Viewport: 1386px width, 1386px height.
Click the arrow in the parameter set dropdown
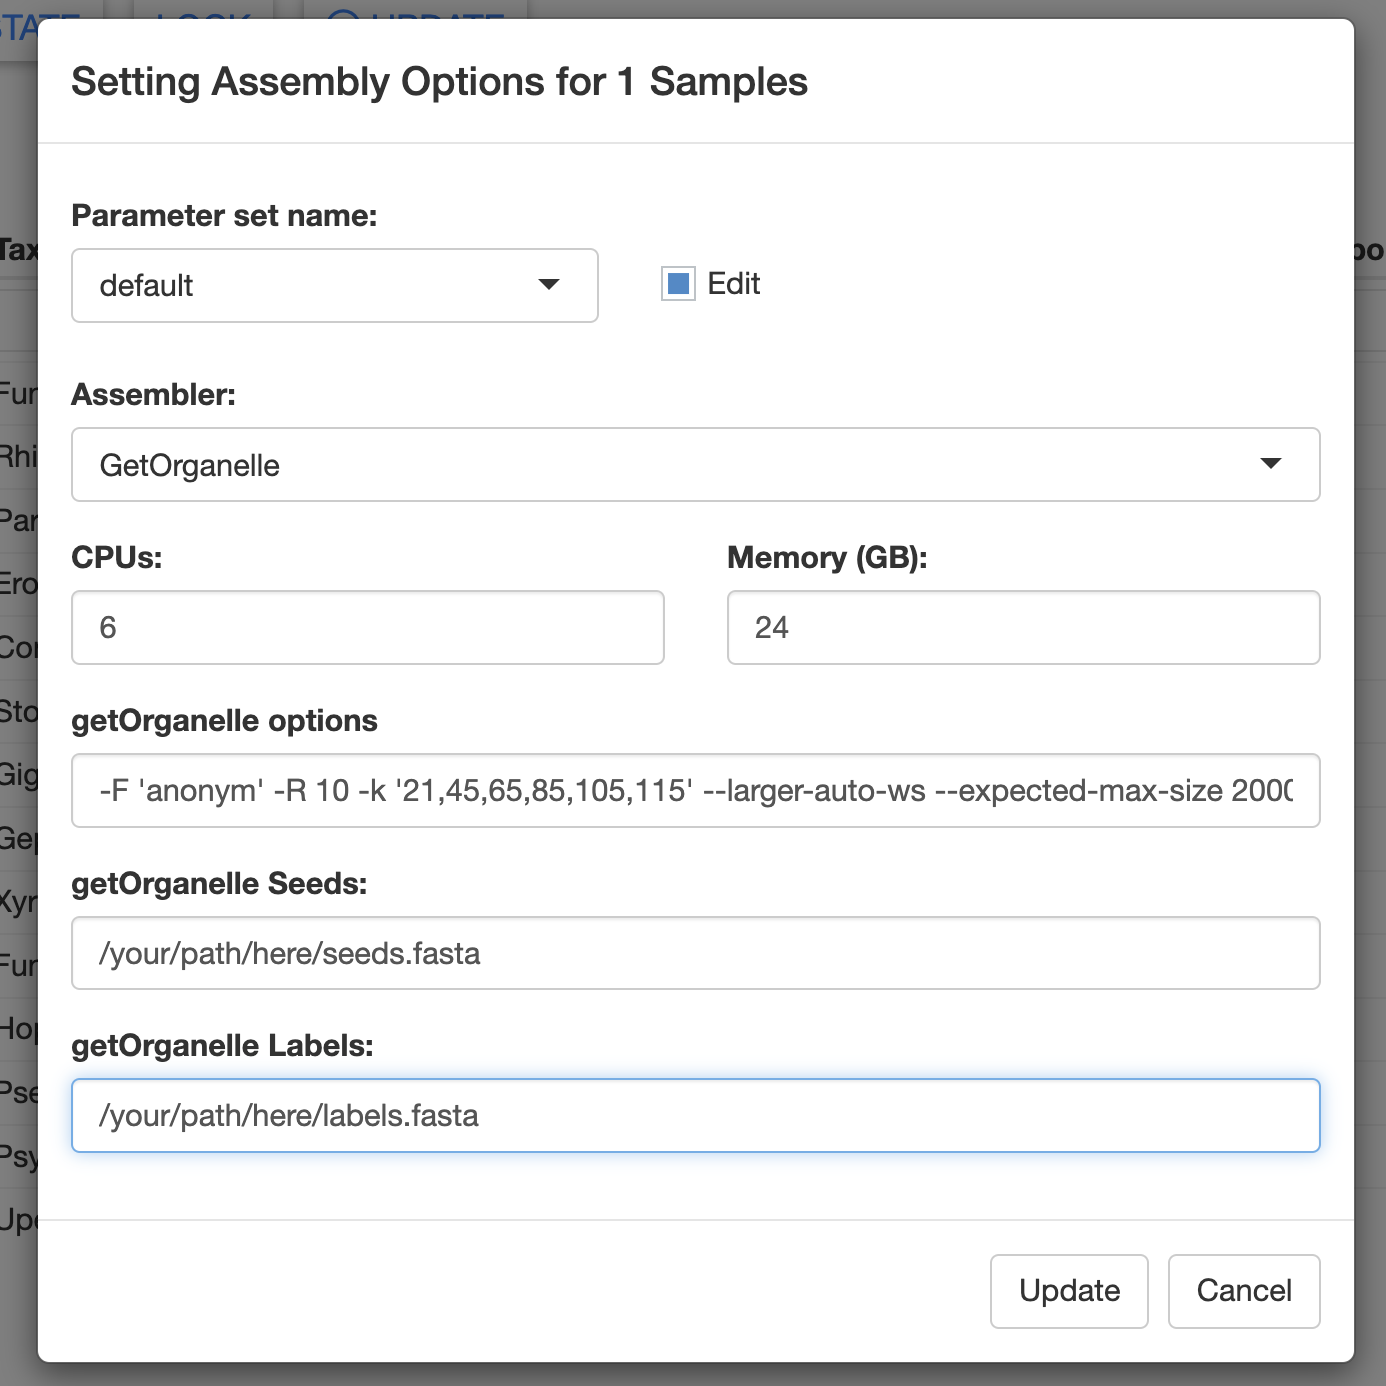(549, 285)
